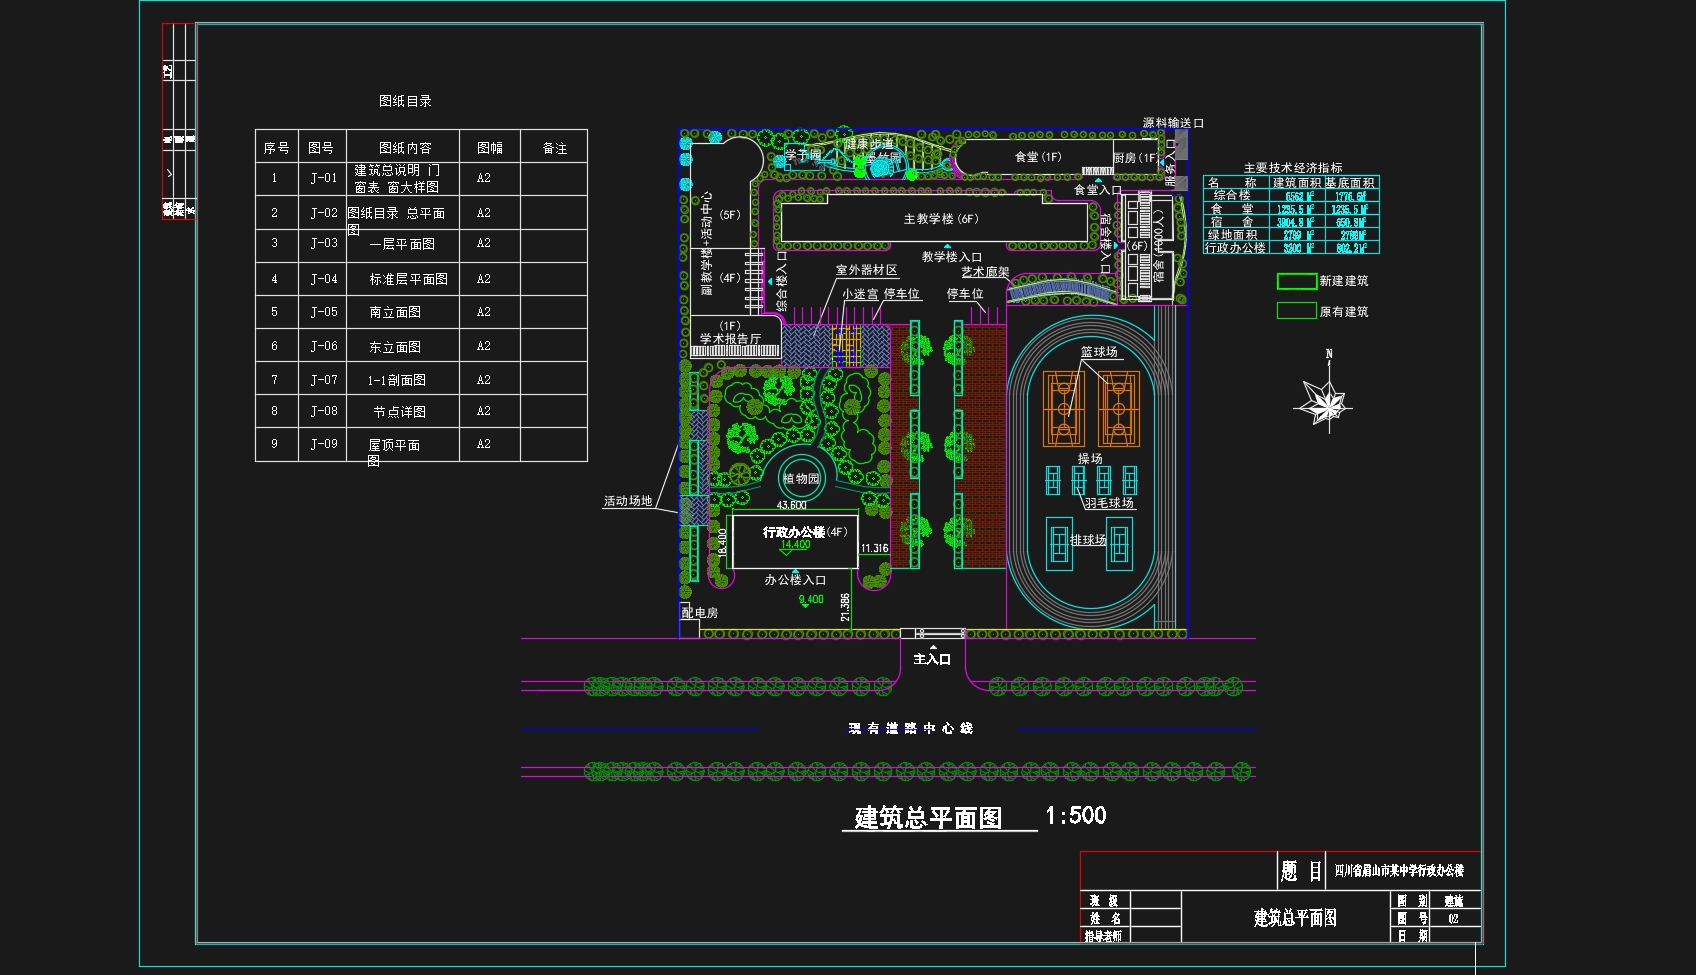Select the J-02 drawing number cell
The image size is (1696, 975).
click(323, 213)
